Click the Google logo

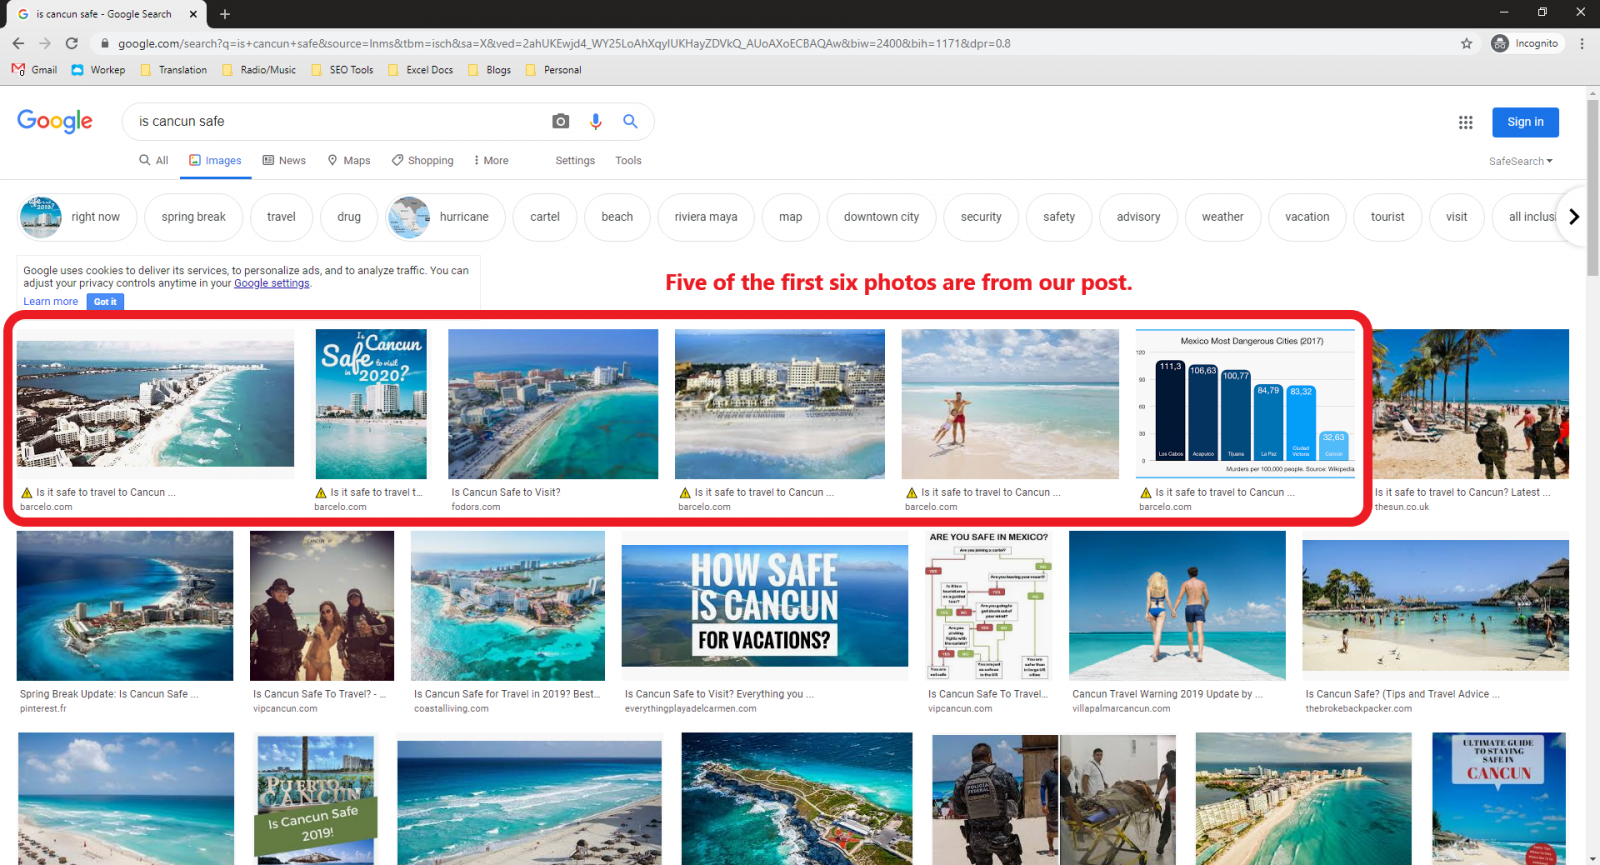tap(55, 121)
